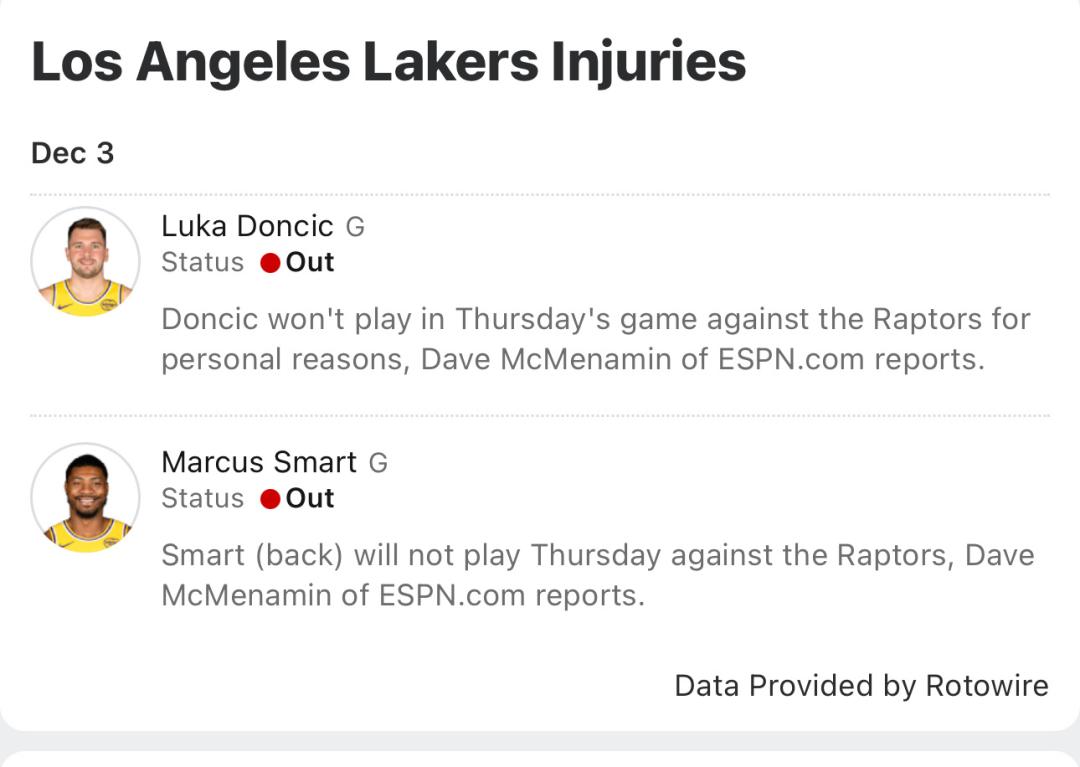Click the Status label under Luka Doncic
1080x767 pixels.
[x=202, y=263]
